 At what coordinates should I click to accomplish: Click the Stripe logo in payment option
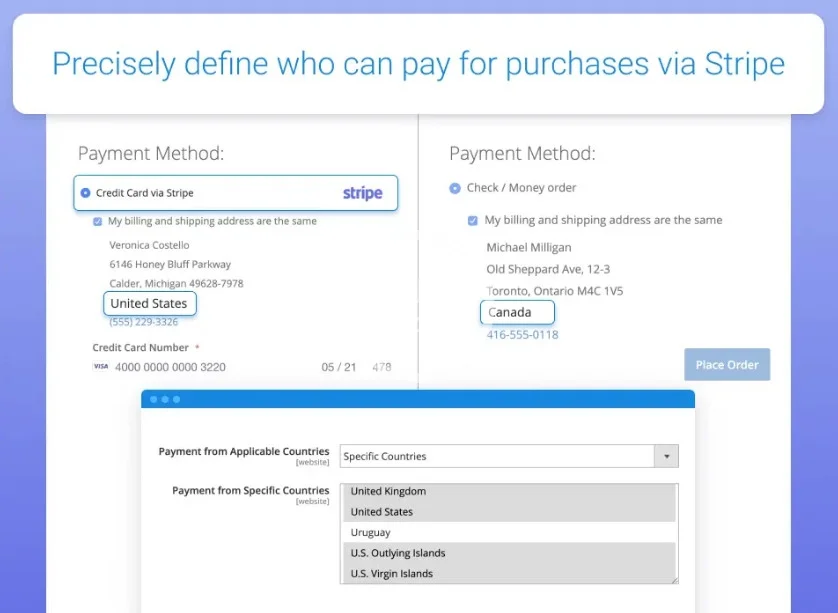tap(362, 193)
